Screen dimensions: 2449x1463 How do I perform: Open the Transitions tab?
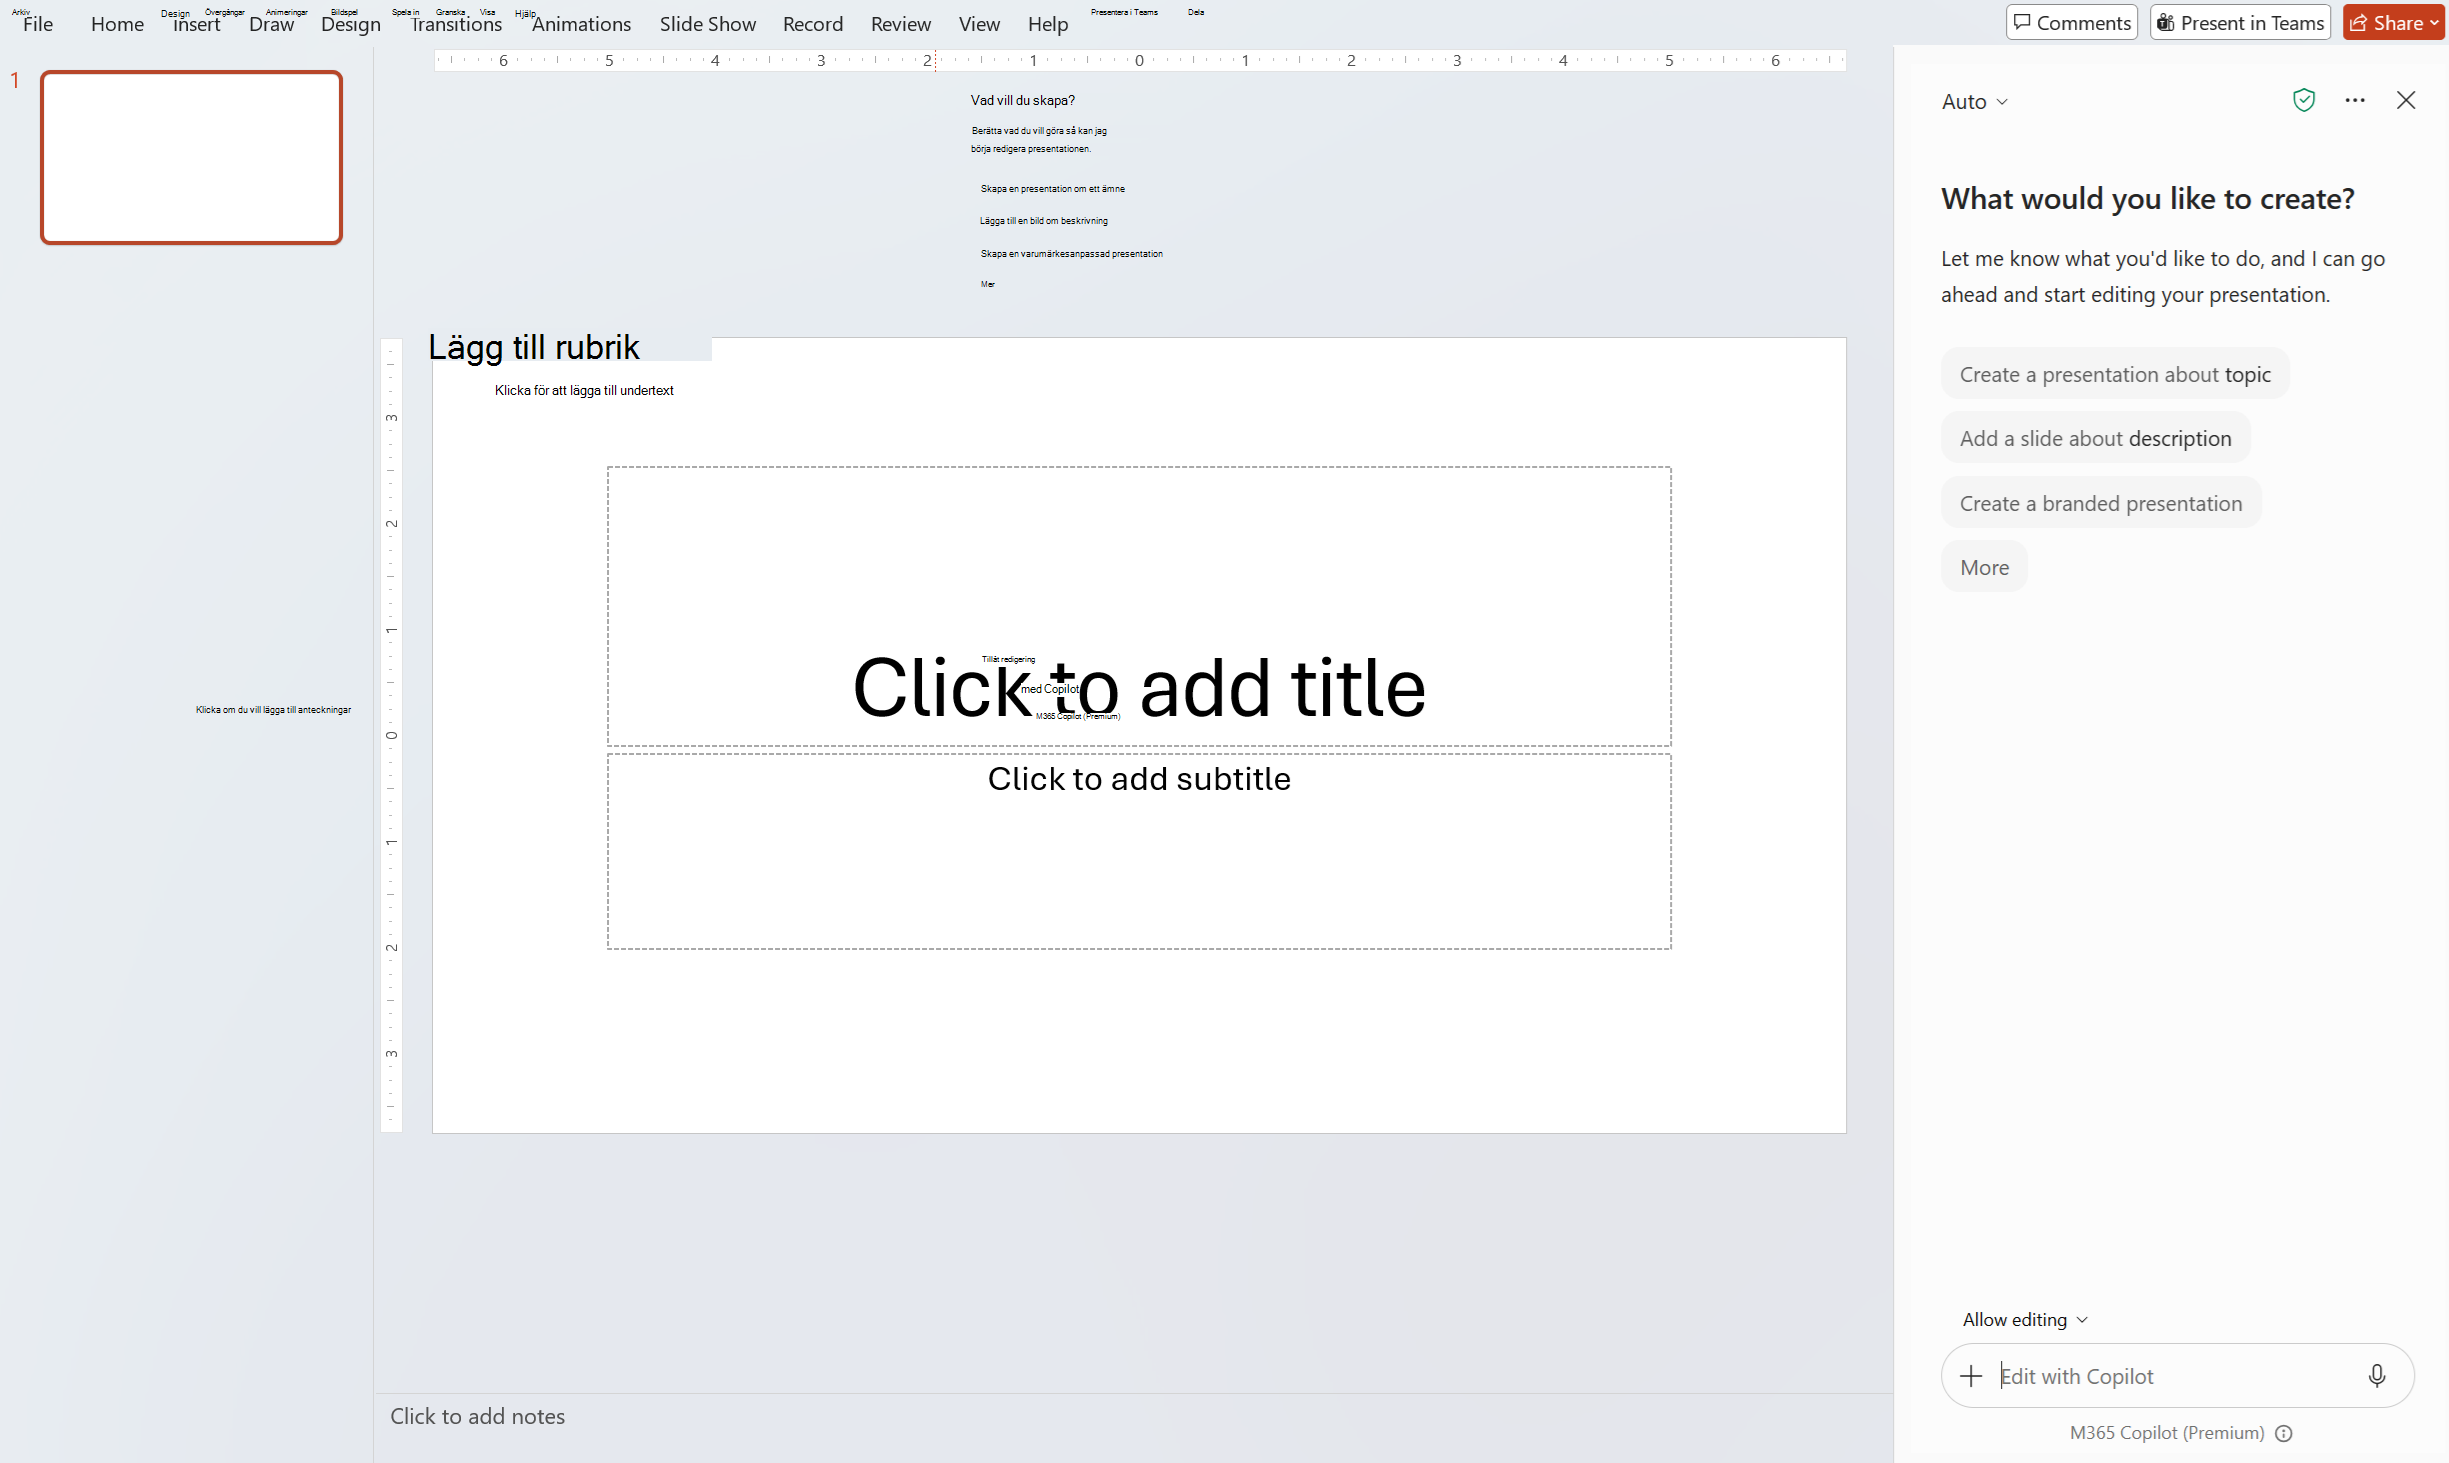(456, 24)
